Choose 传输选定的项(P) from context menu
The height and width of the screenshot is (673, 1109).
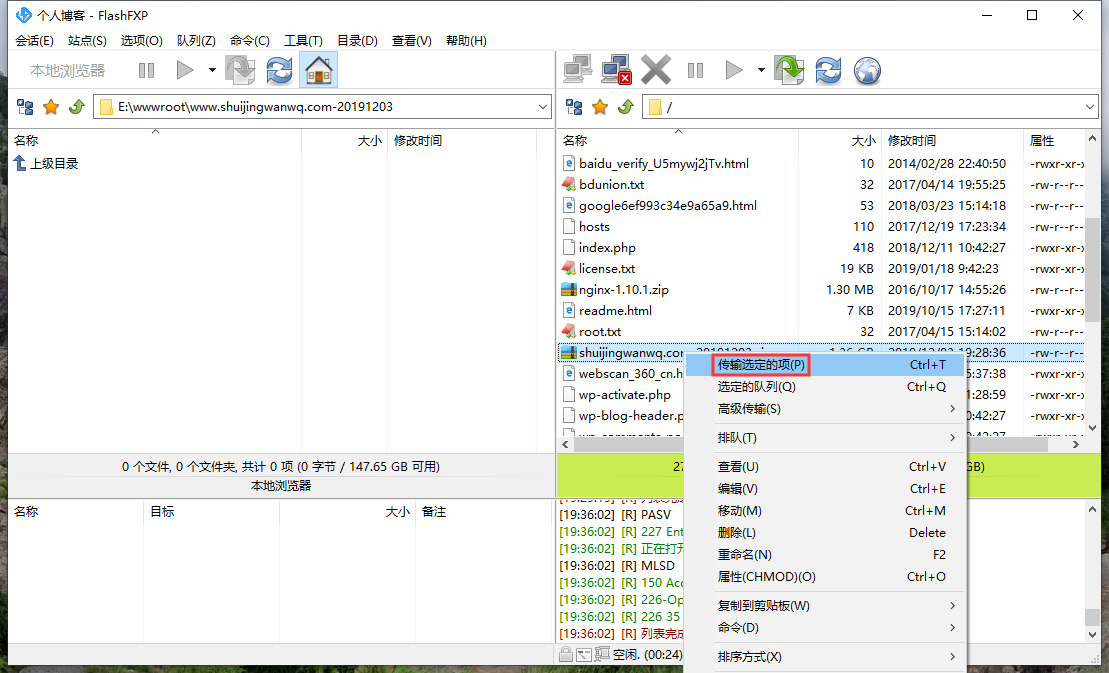click(761, 365)
